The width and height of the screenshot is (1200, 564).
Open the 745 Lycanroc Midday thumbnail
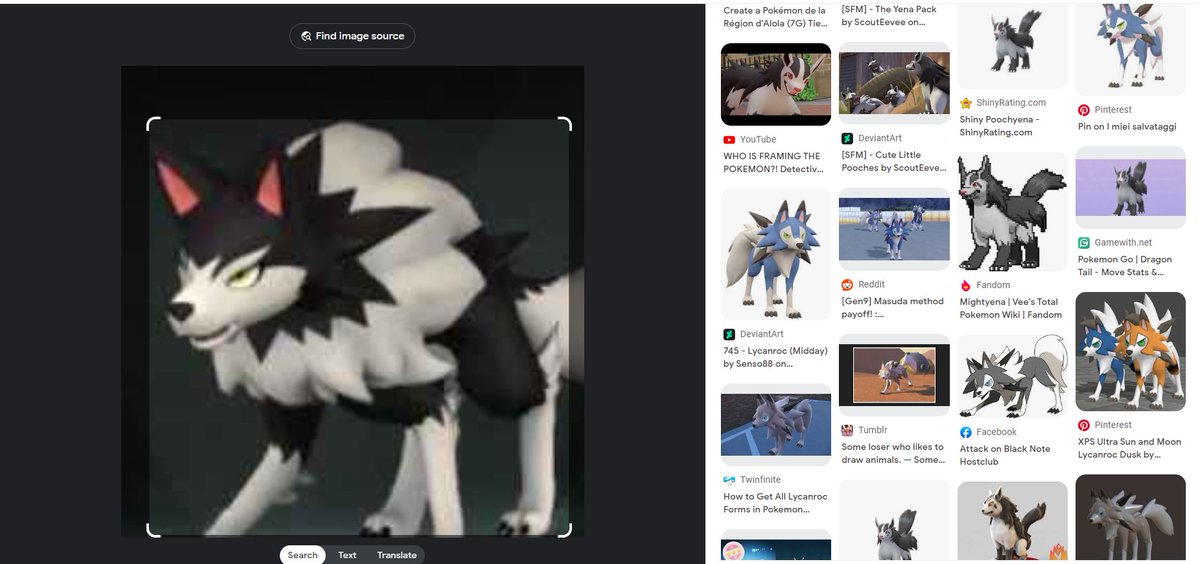[776, 254]
